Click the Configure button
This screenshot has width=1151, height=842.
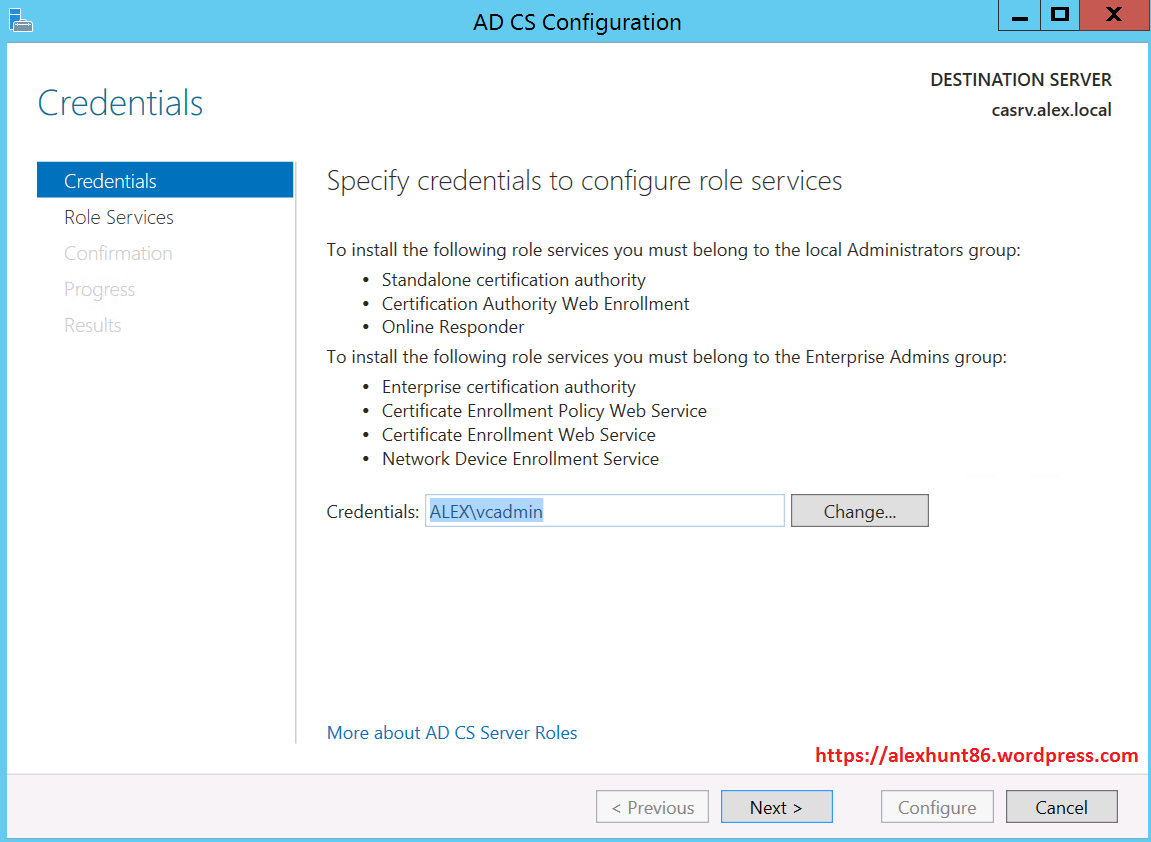[936, 807]
